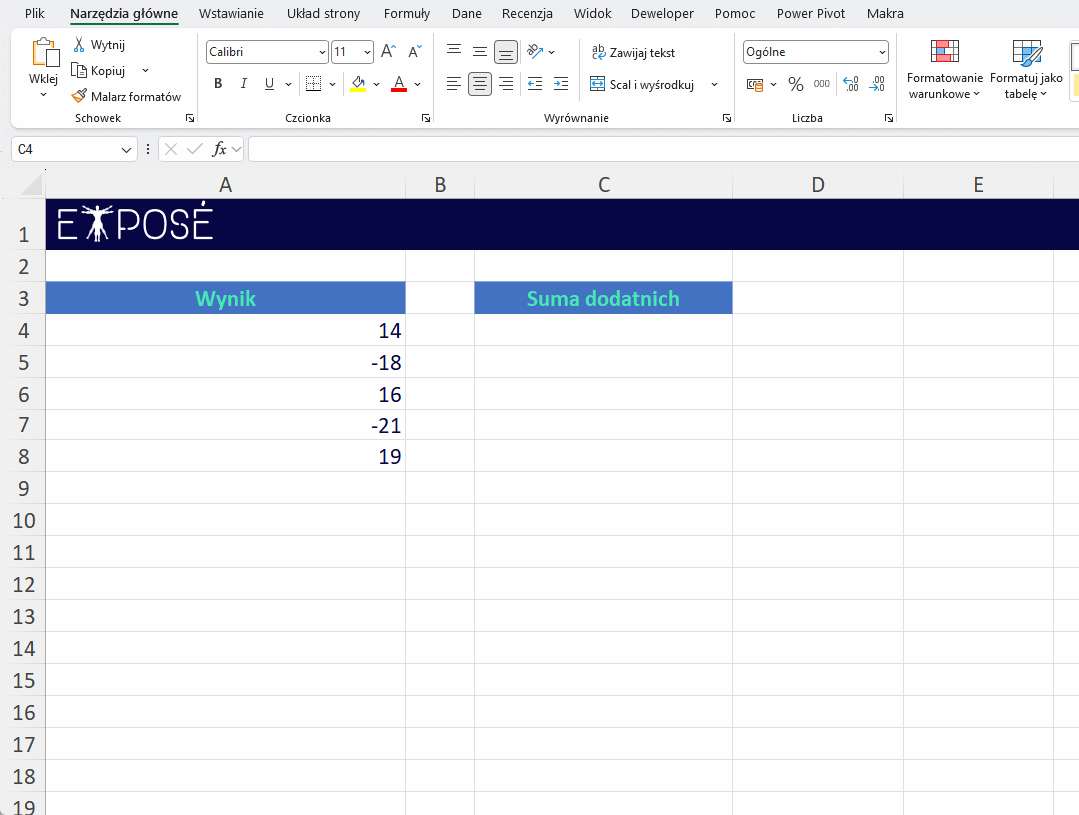Expand the Ogólne number format dropdown
The image size is (1079, 815).
(x=815, y=52)
